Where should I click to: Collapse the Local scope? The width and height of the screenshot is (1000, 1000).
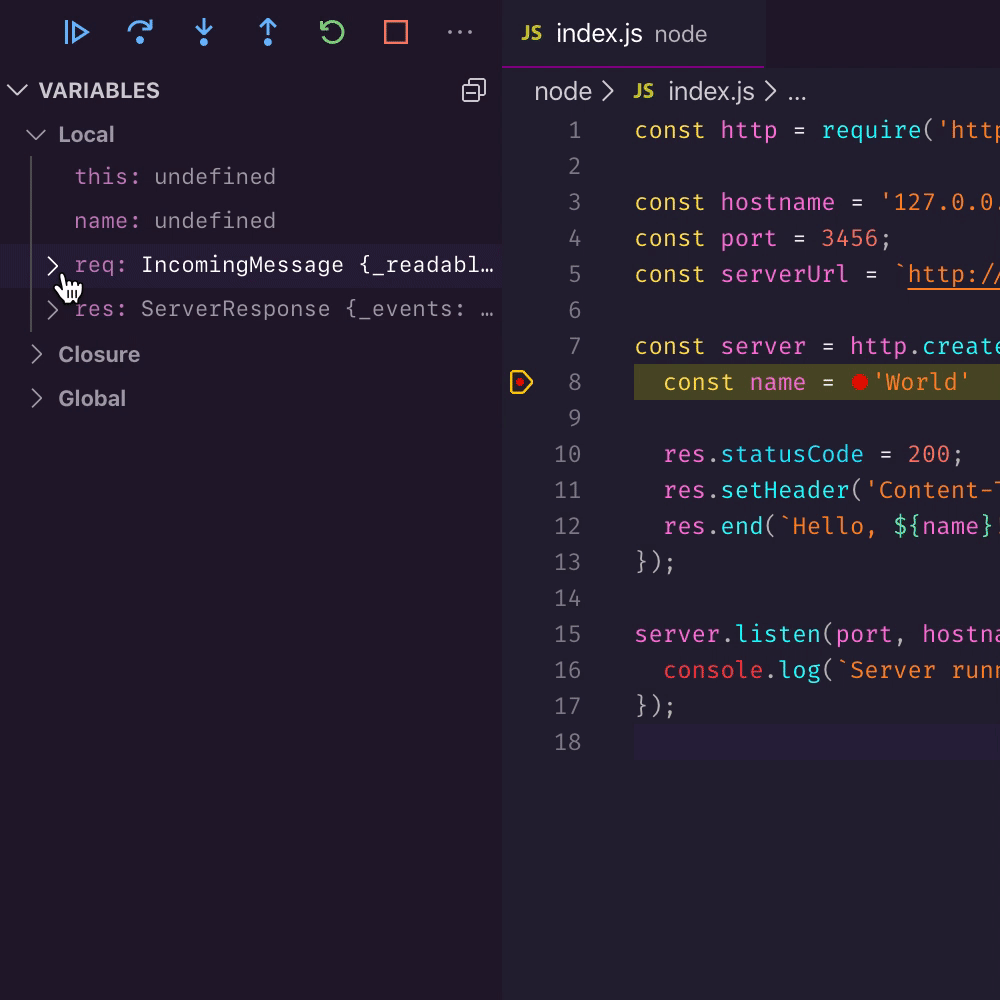pos(37,135)
